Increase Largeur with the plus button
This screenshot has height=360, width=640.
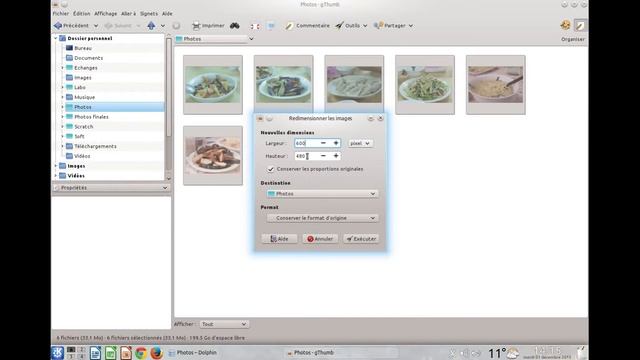click(336, 143)
